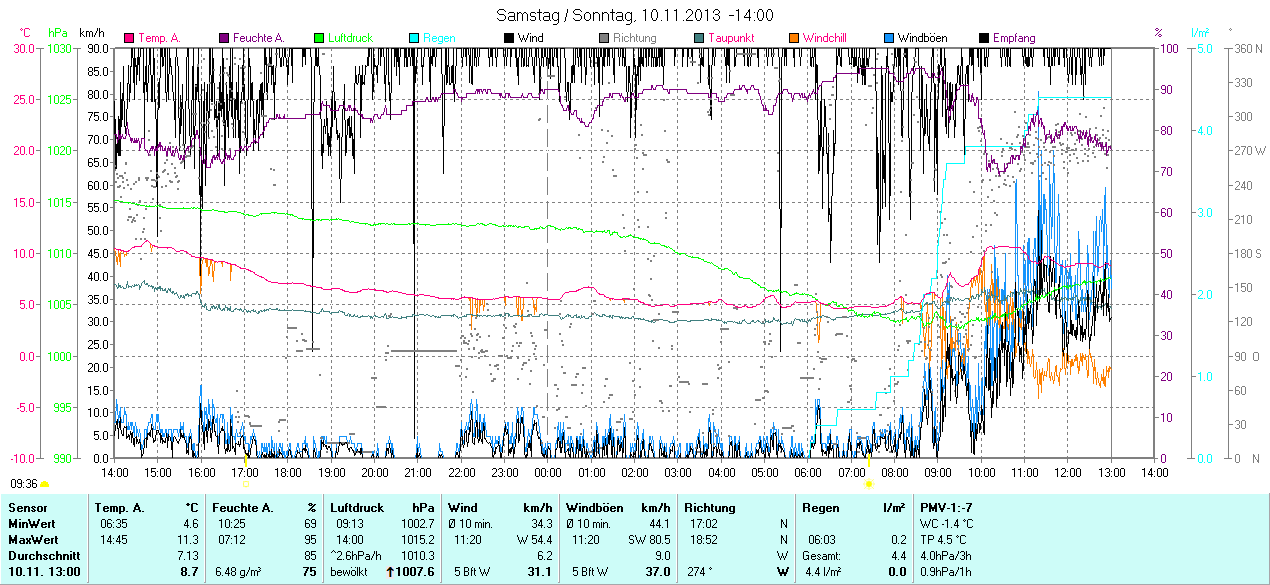
Task: Click the black Wind legend icon
Action: 509,38
